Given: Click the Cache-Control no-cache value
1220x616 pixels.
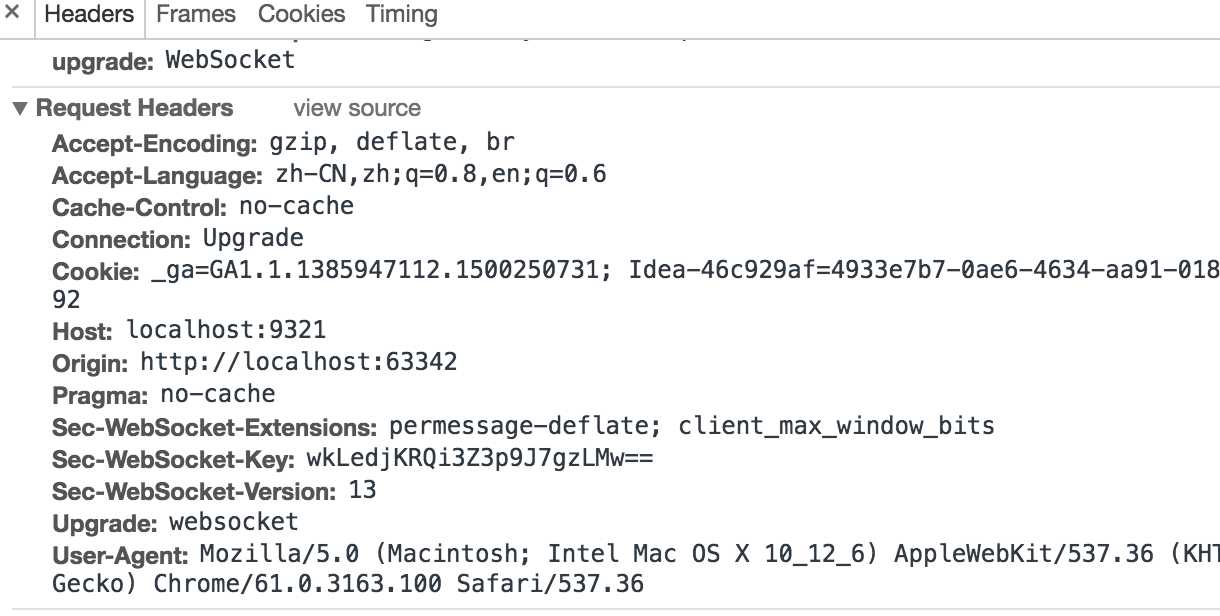Looking at the screenshot, I should (x=296, y=207).
